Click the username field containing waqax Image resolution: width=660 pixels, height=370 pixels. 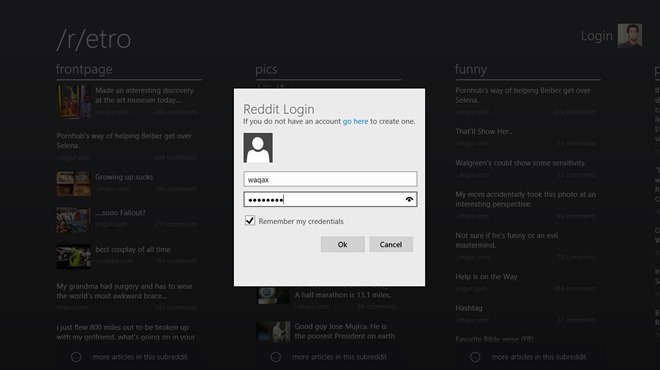point(330,179)
